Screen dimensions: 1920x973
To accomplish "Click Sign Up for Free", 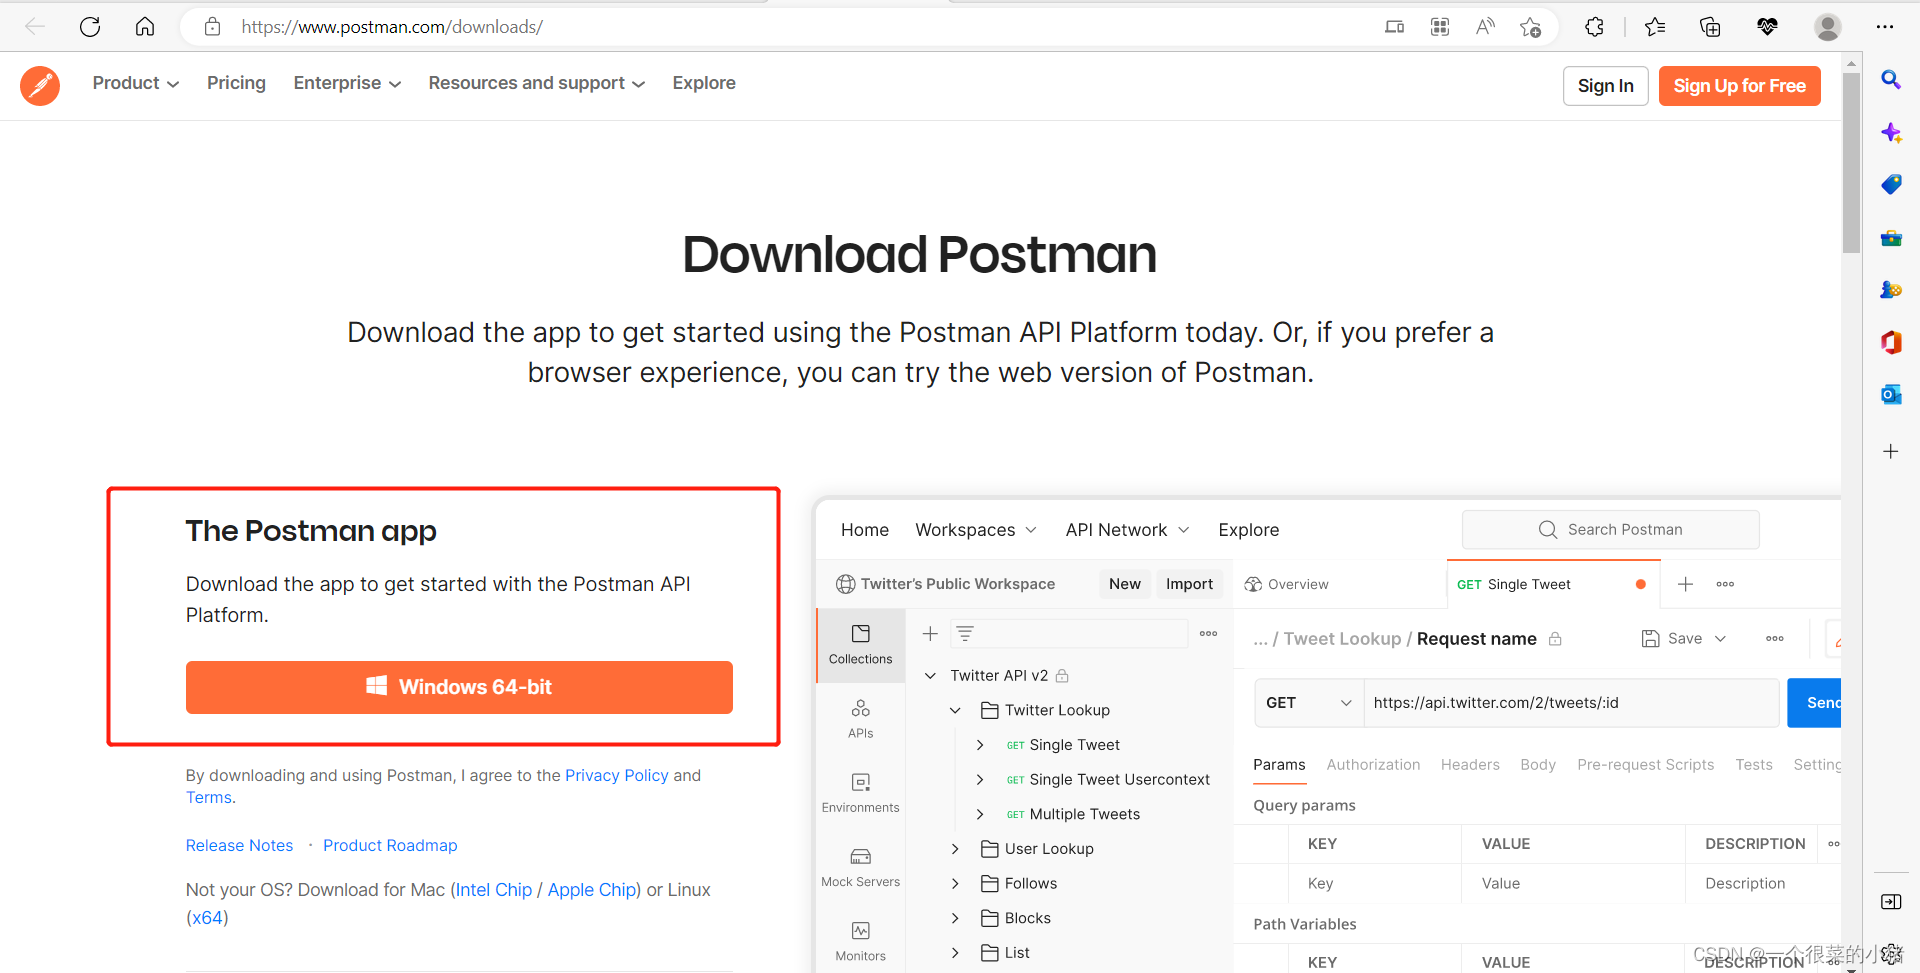I will tap(1740, 86).
